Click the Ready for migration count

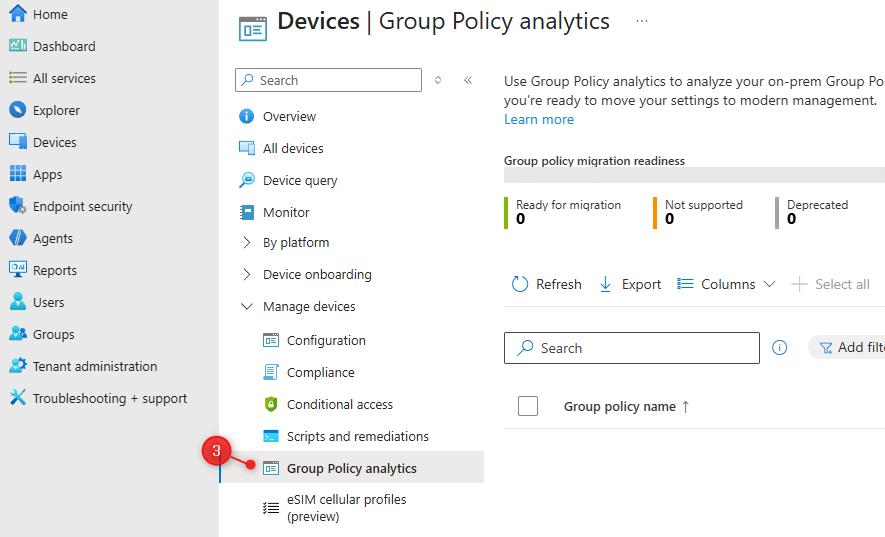(x=520, y=219)
